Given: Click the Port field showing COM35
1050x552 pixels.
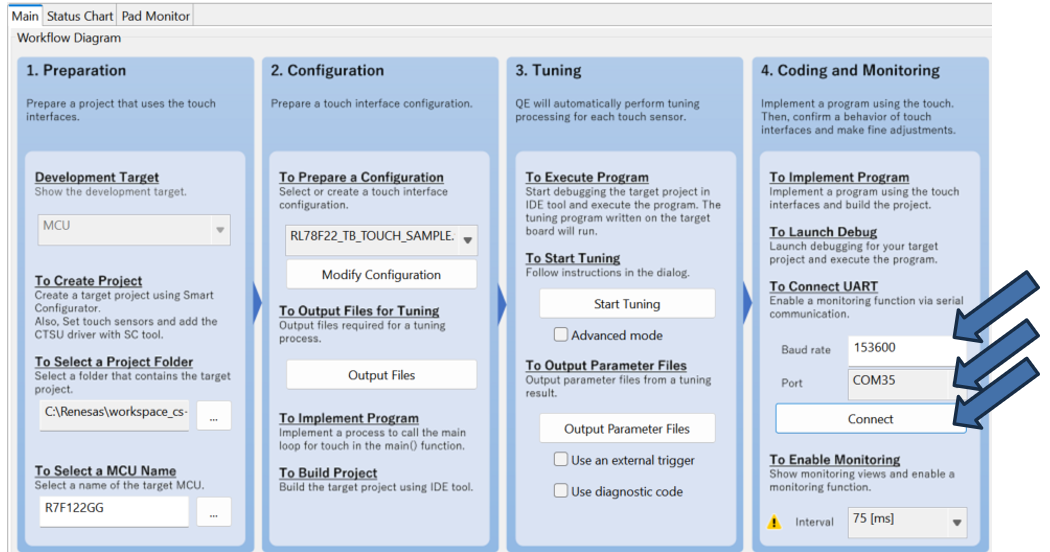Looking at the screenshot, I should (x=898, y=382).
